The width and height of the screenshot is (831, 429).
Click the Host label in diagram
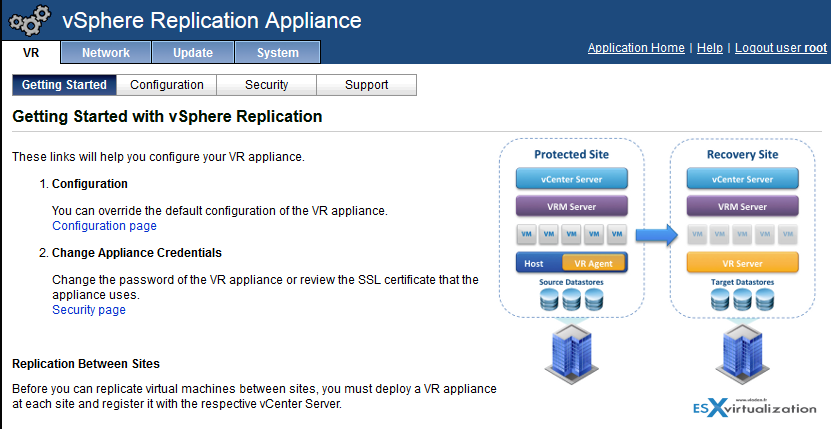[x=534, y=264]
